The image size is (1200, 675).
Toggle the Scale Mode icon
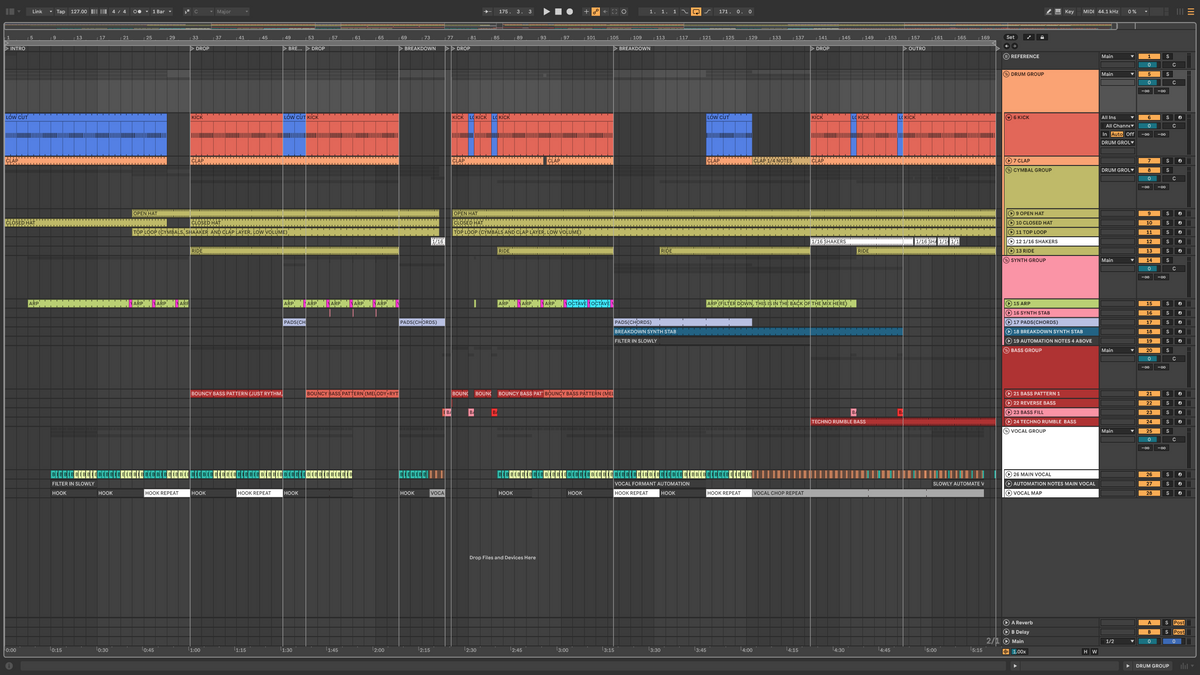[187, 11]
